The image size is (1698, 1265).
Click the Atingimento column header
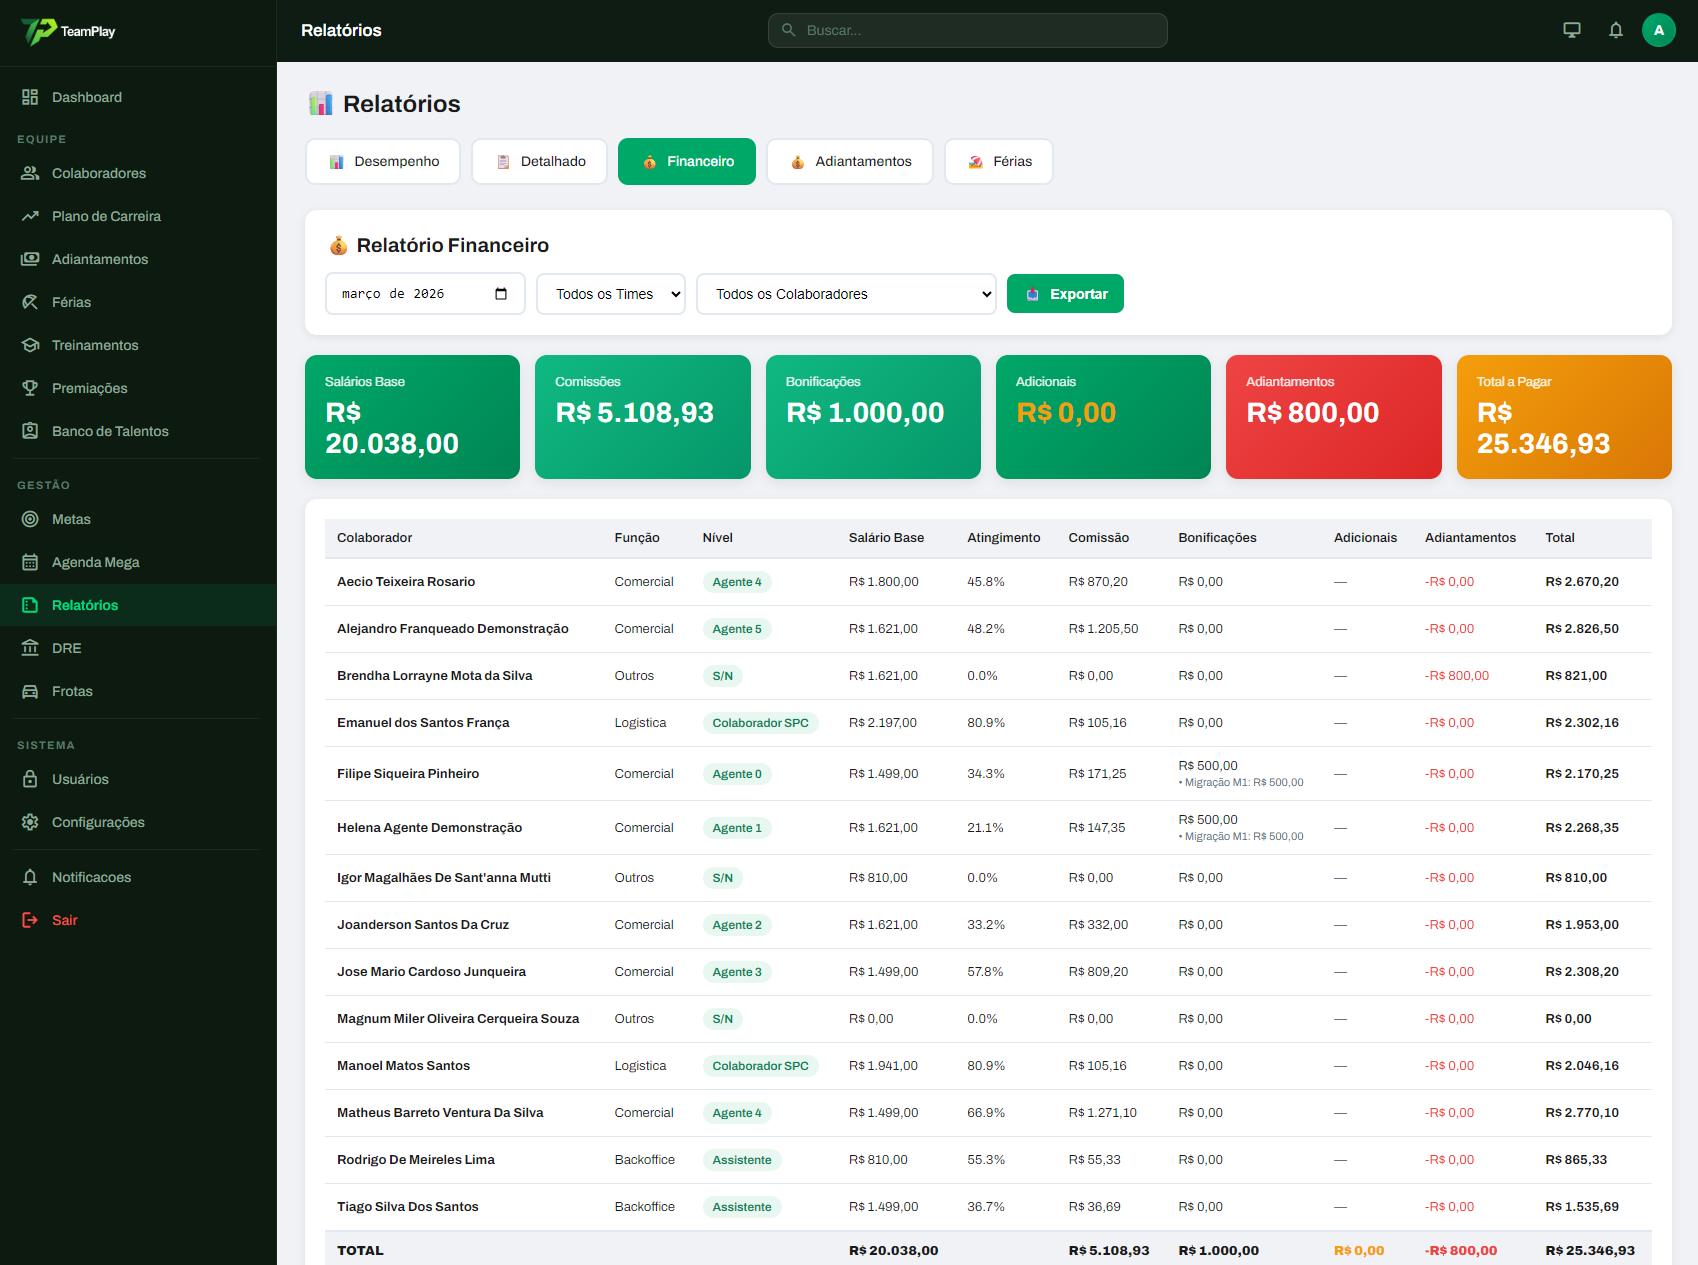tap(1004, 538)
